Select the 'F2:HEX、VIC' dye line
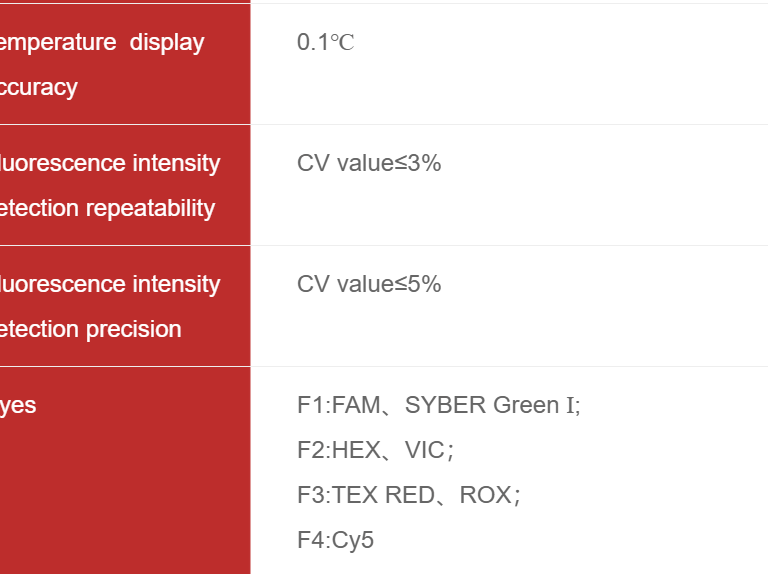 pos(375,450)
